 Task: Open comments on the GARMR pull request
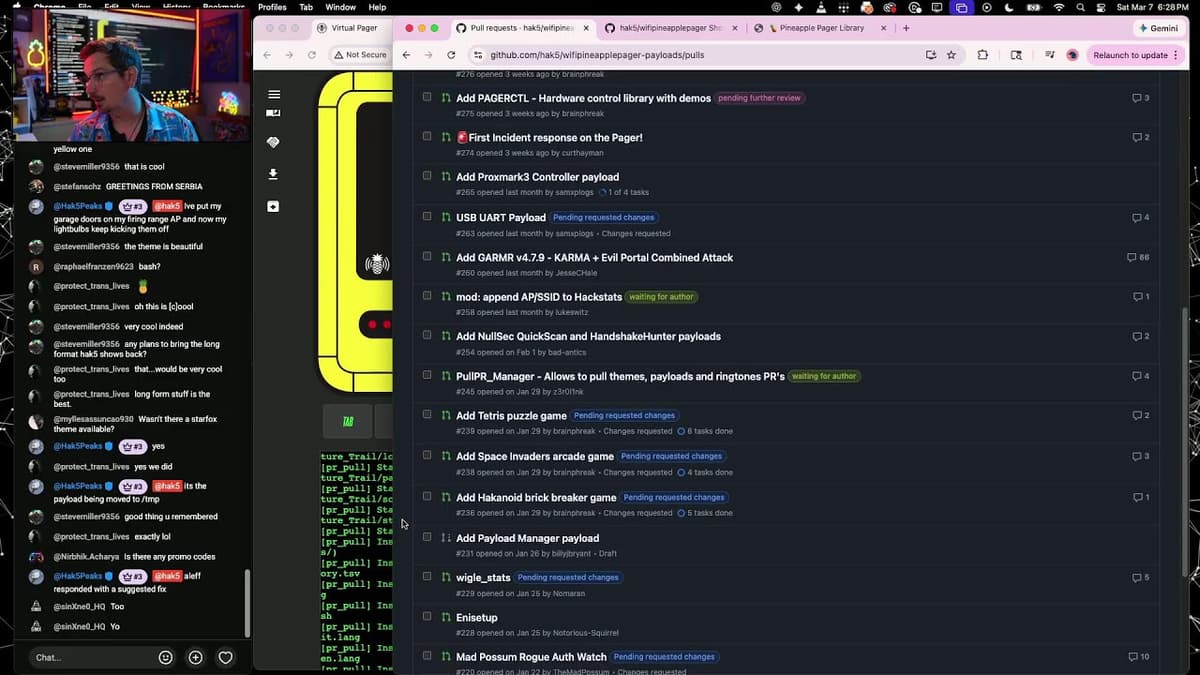(x=1138, y=257)
